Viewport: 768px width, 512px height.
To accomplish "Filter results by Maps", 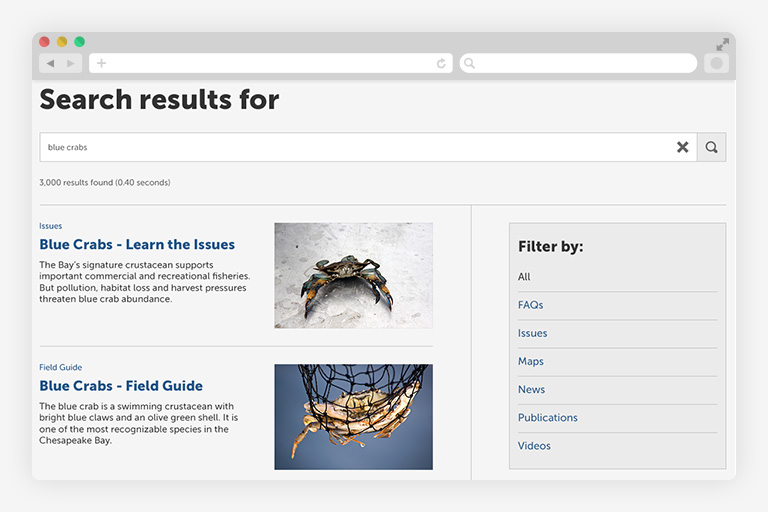I will coord(530,361).
